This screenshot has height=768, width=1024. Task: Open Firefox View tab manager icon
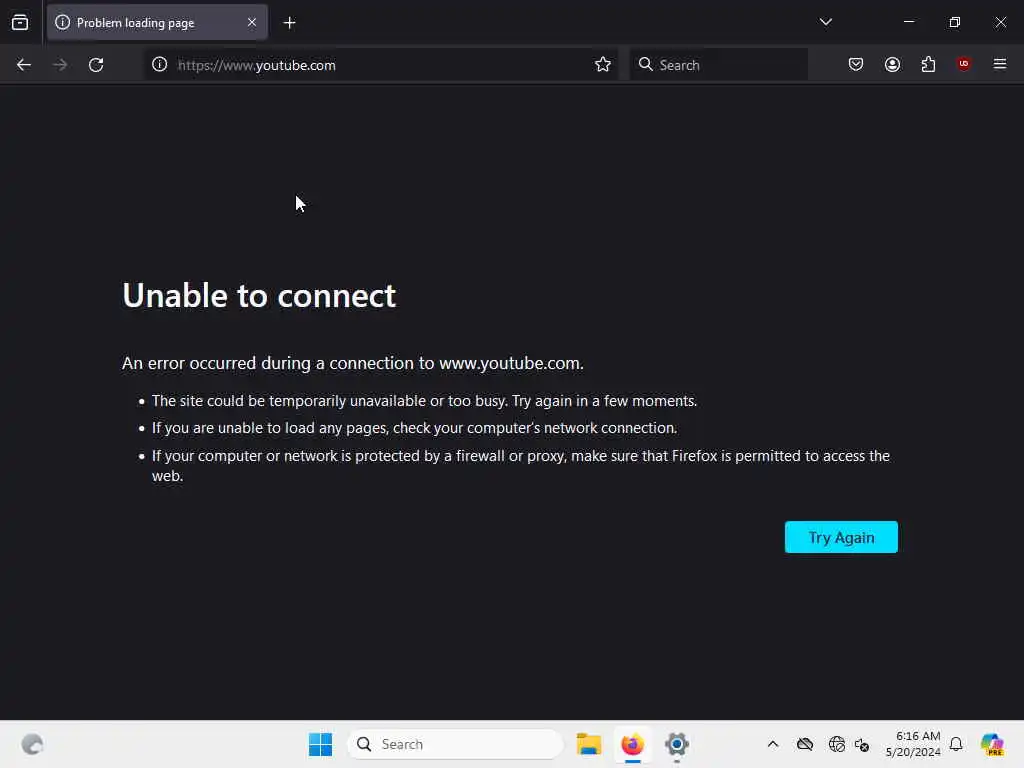pos(20,23)
